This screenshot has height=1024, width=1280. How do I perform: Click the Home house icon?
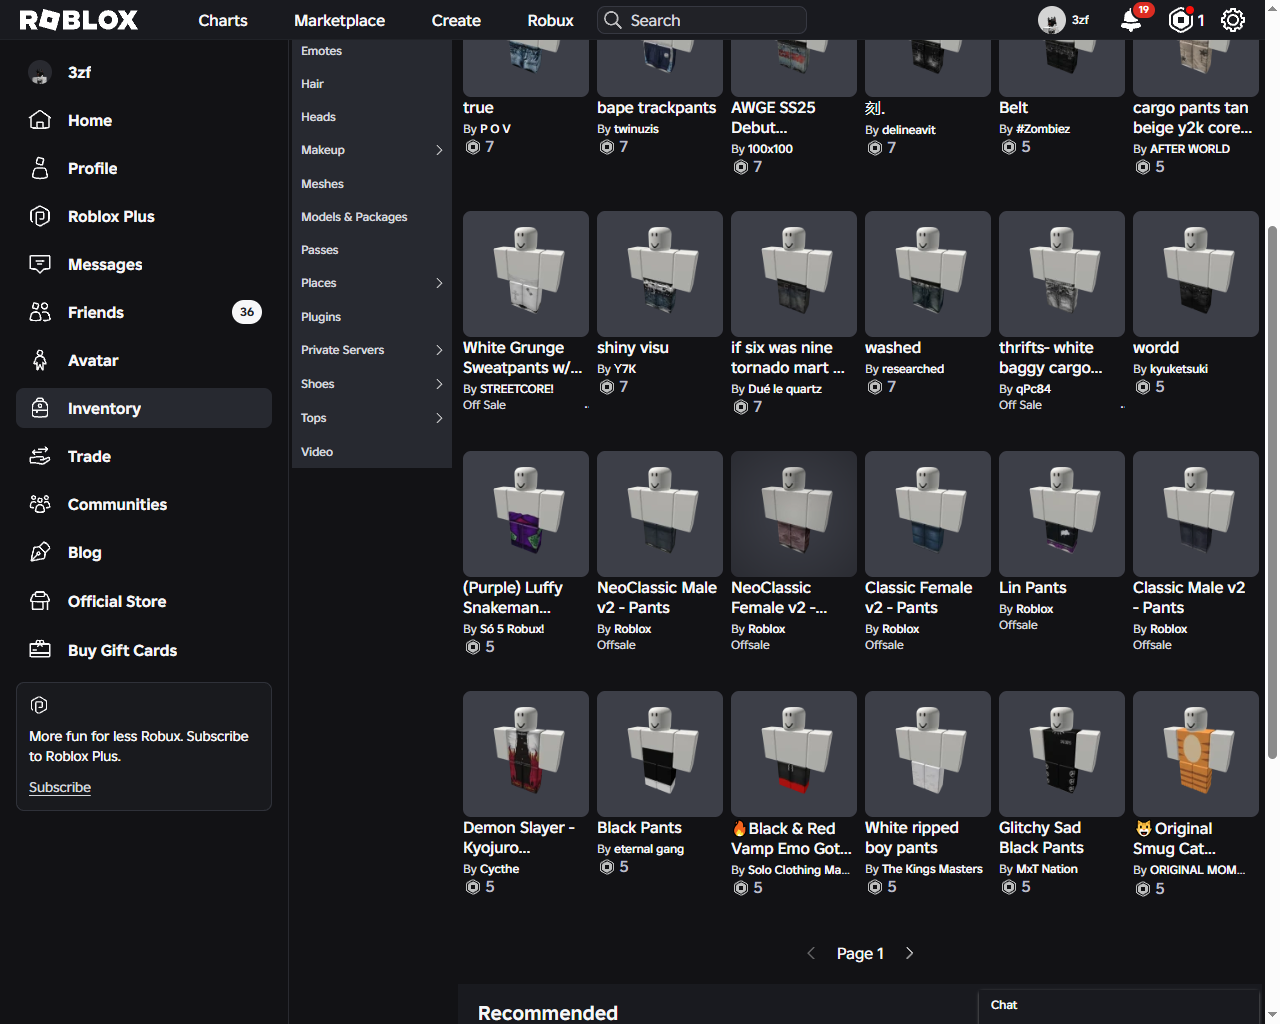click(40, 120)
